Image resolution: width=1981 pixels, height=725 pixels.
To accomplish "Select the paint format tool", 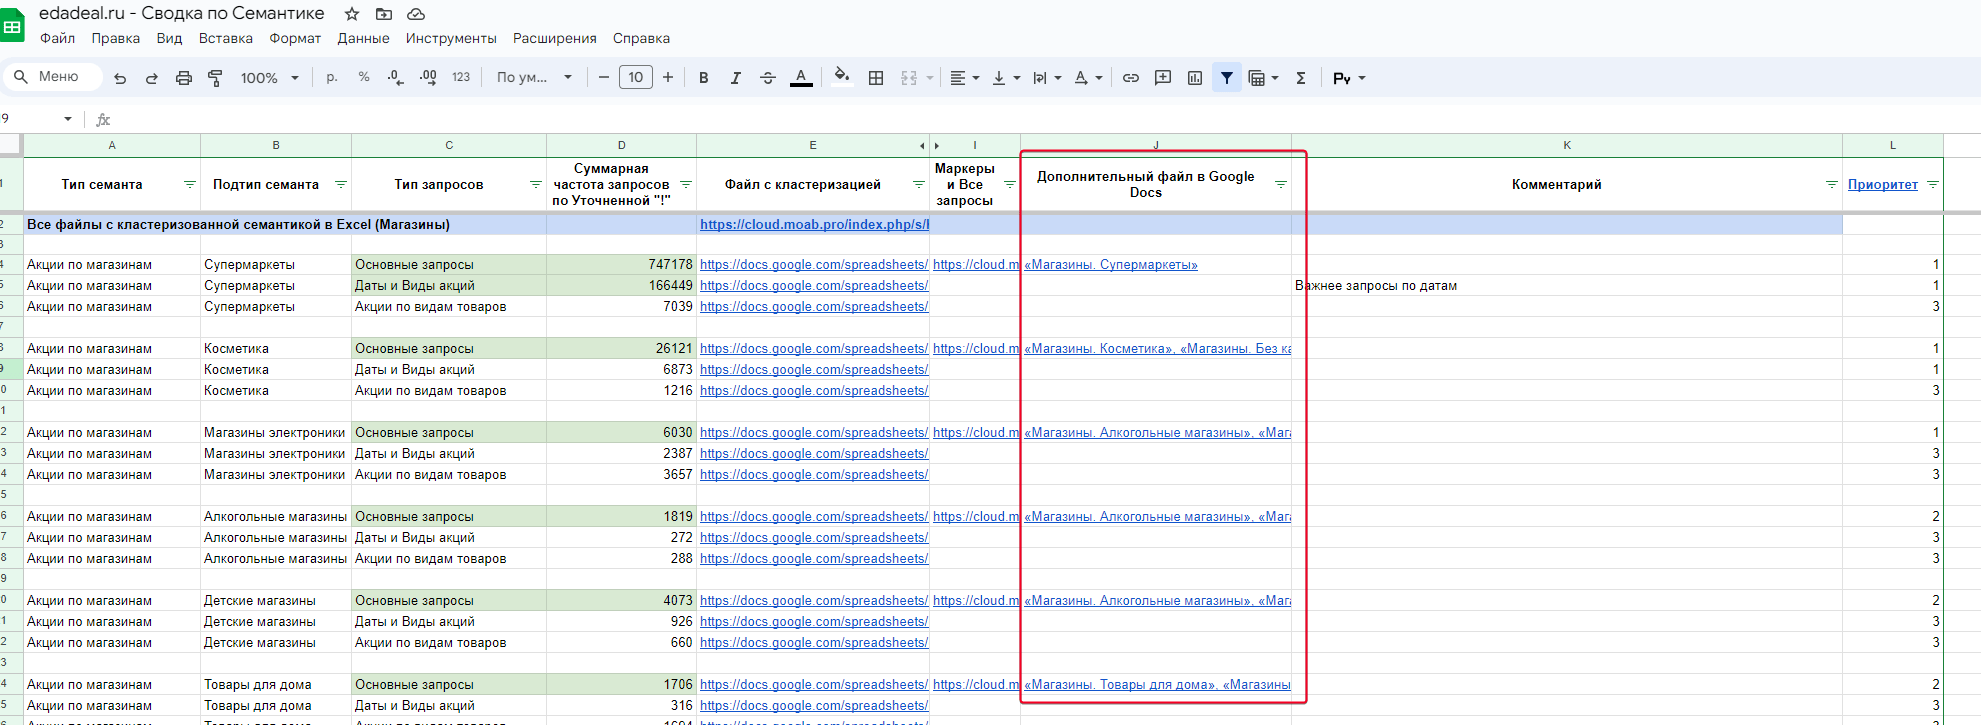I will 215,78.
